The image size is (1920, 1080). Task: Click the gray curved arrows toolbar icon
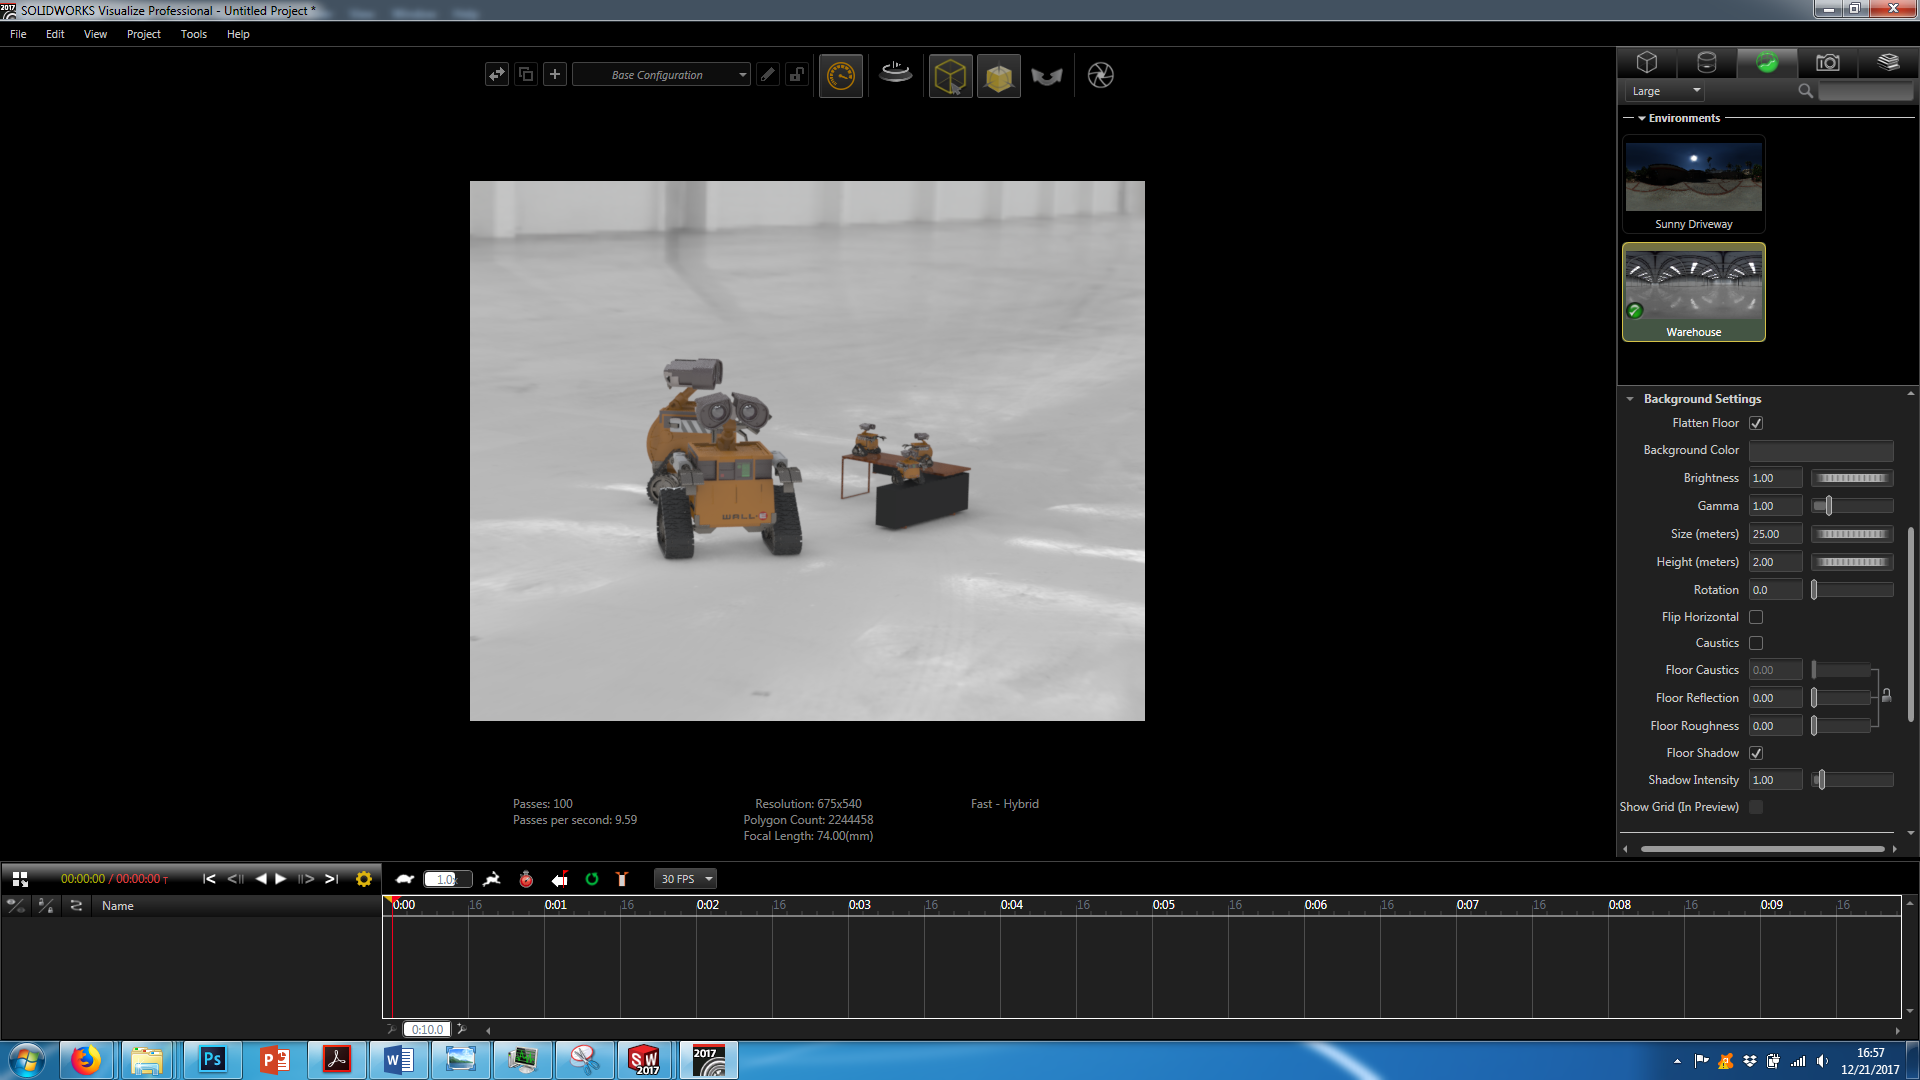pos(1047,76)
